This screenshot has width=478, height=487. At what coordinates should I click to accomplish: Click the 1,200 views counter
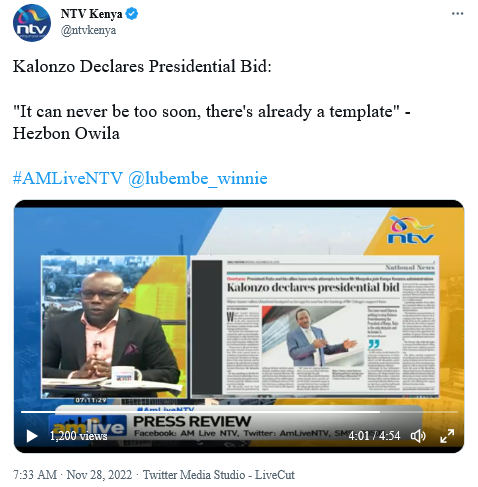point(79,436)
